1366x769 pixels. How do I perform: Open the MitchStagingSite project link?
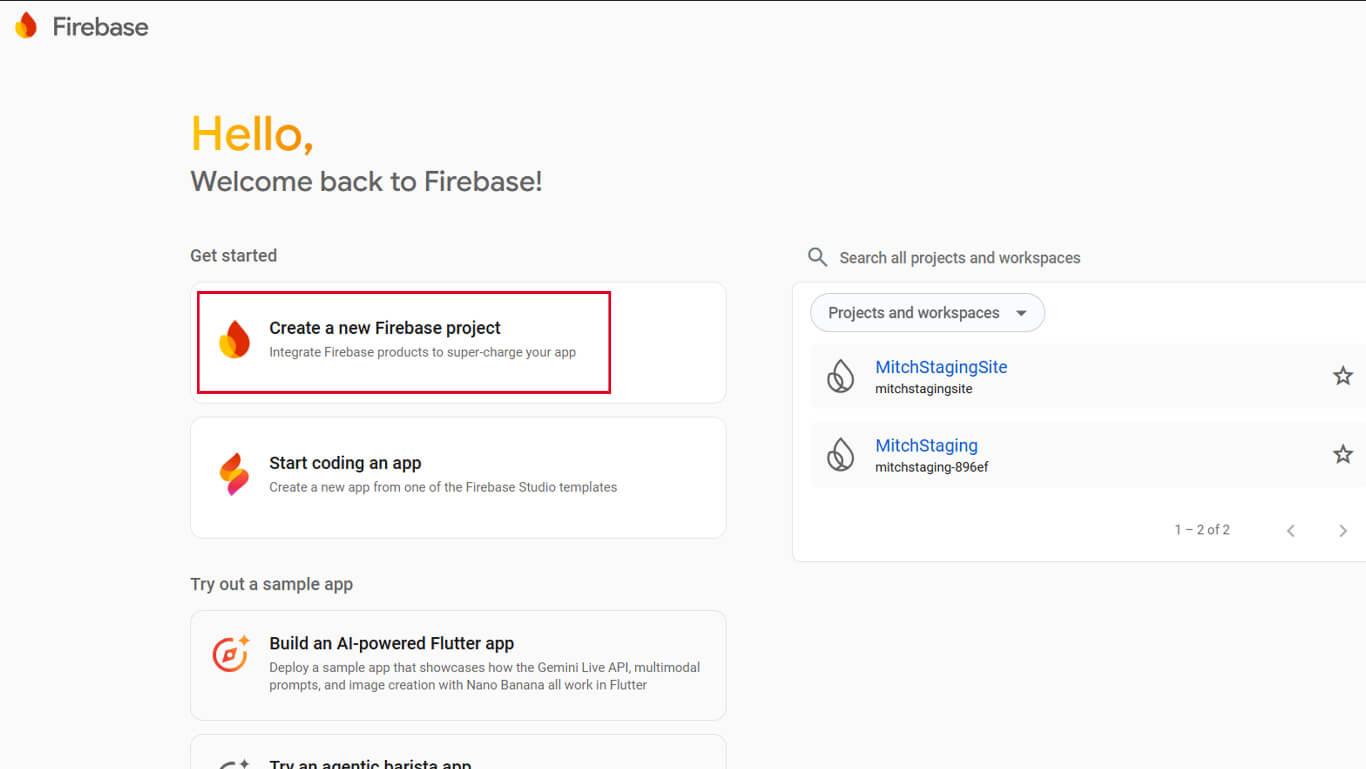point(941,367)
